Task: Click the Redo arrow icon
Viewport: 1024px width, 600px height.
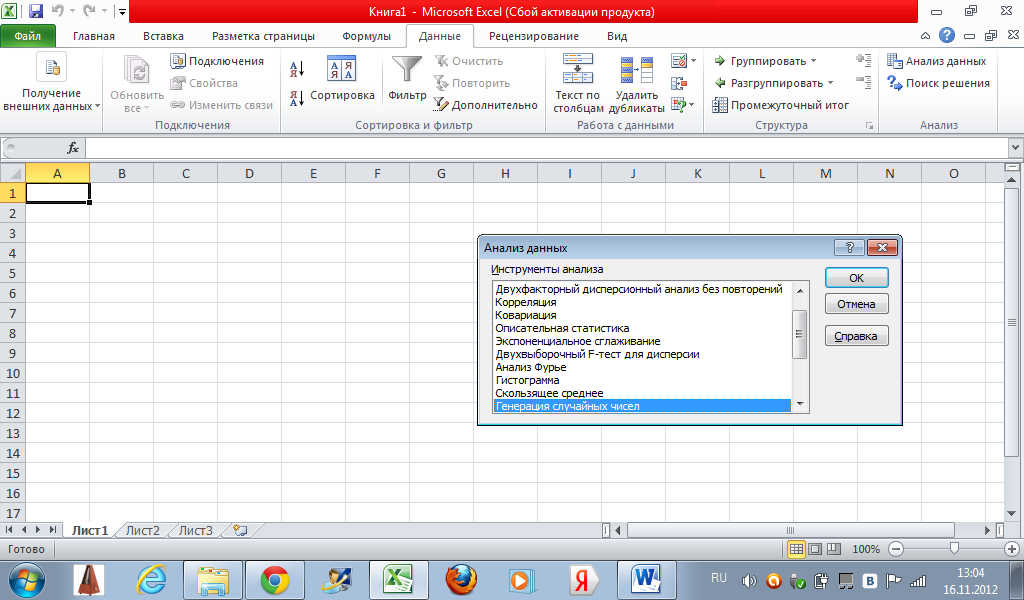Action: pos(89,11)
